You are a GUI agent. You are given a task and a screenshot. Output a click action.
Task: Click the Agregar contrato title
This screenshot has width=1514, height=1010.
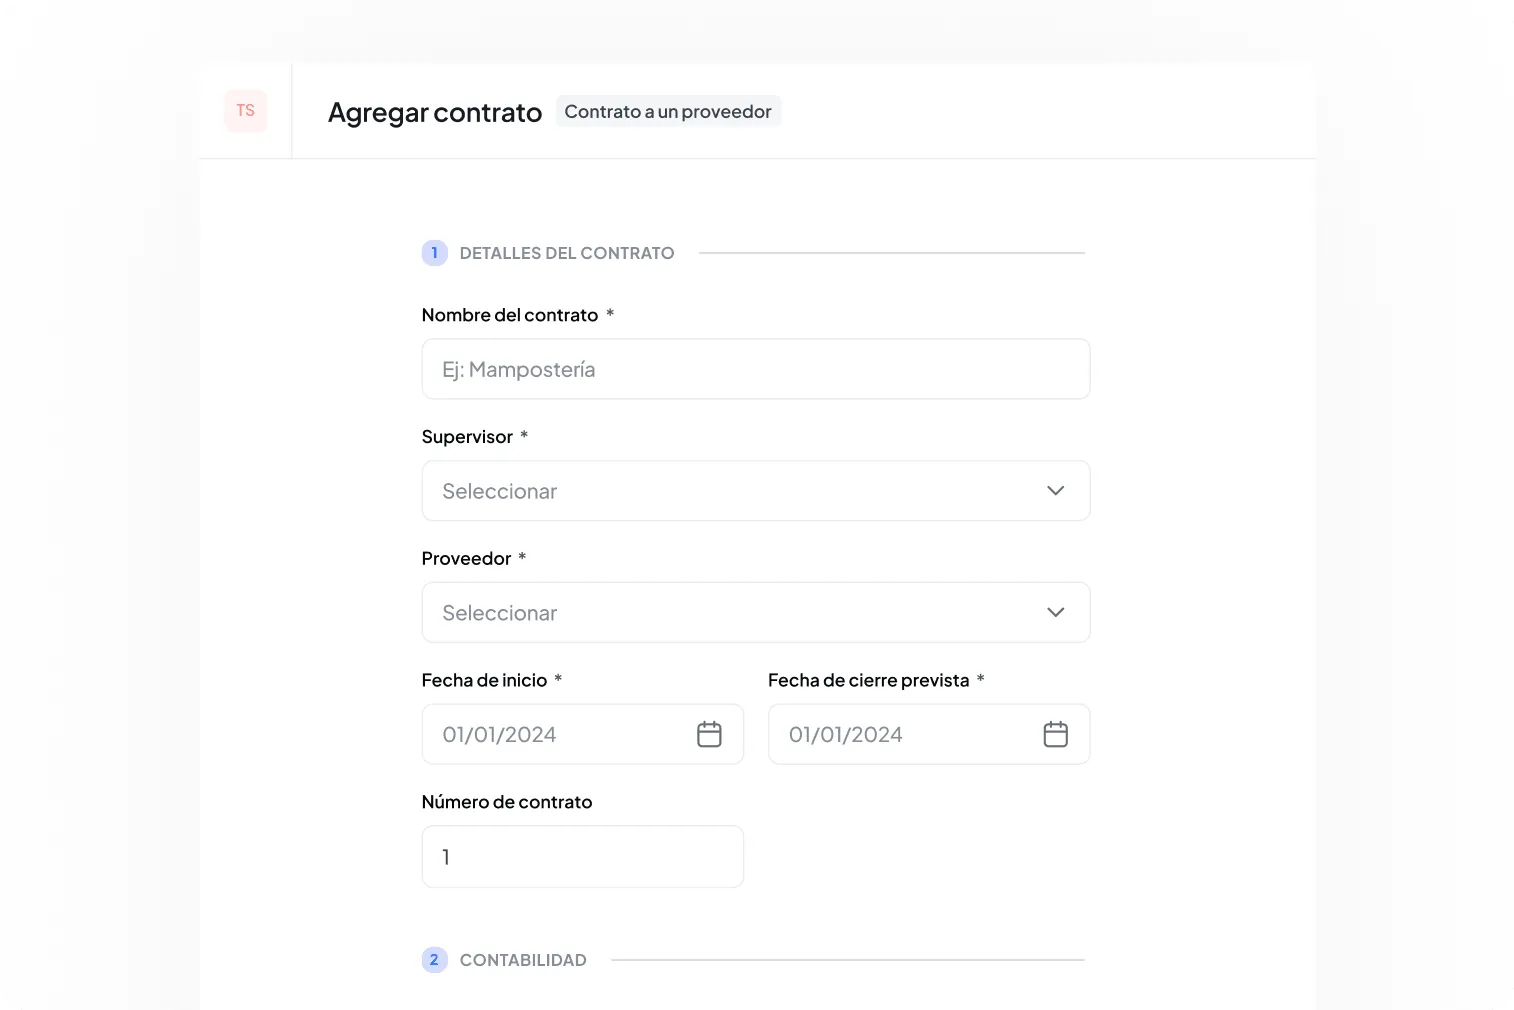click(434, 112)
